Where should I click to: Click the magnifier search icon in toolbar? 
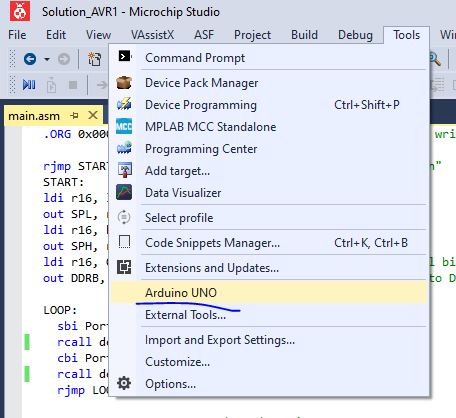[435, 59]
